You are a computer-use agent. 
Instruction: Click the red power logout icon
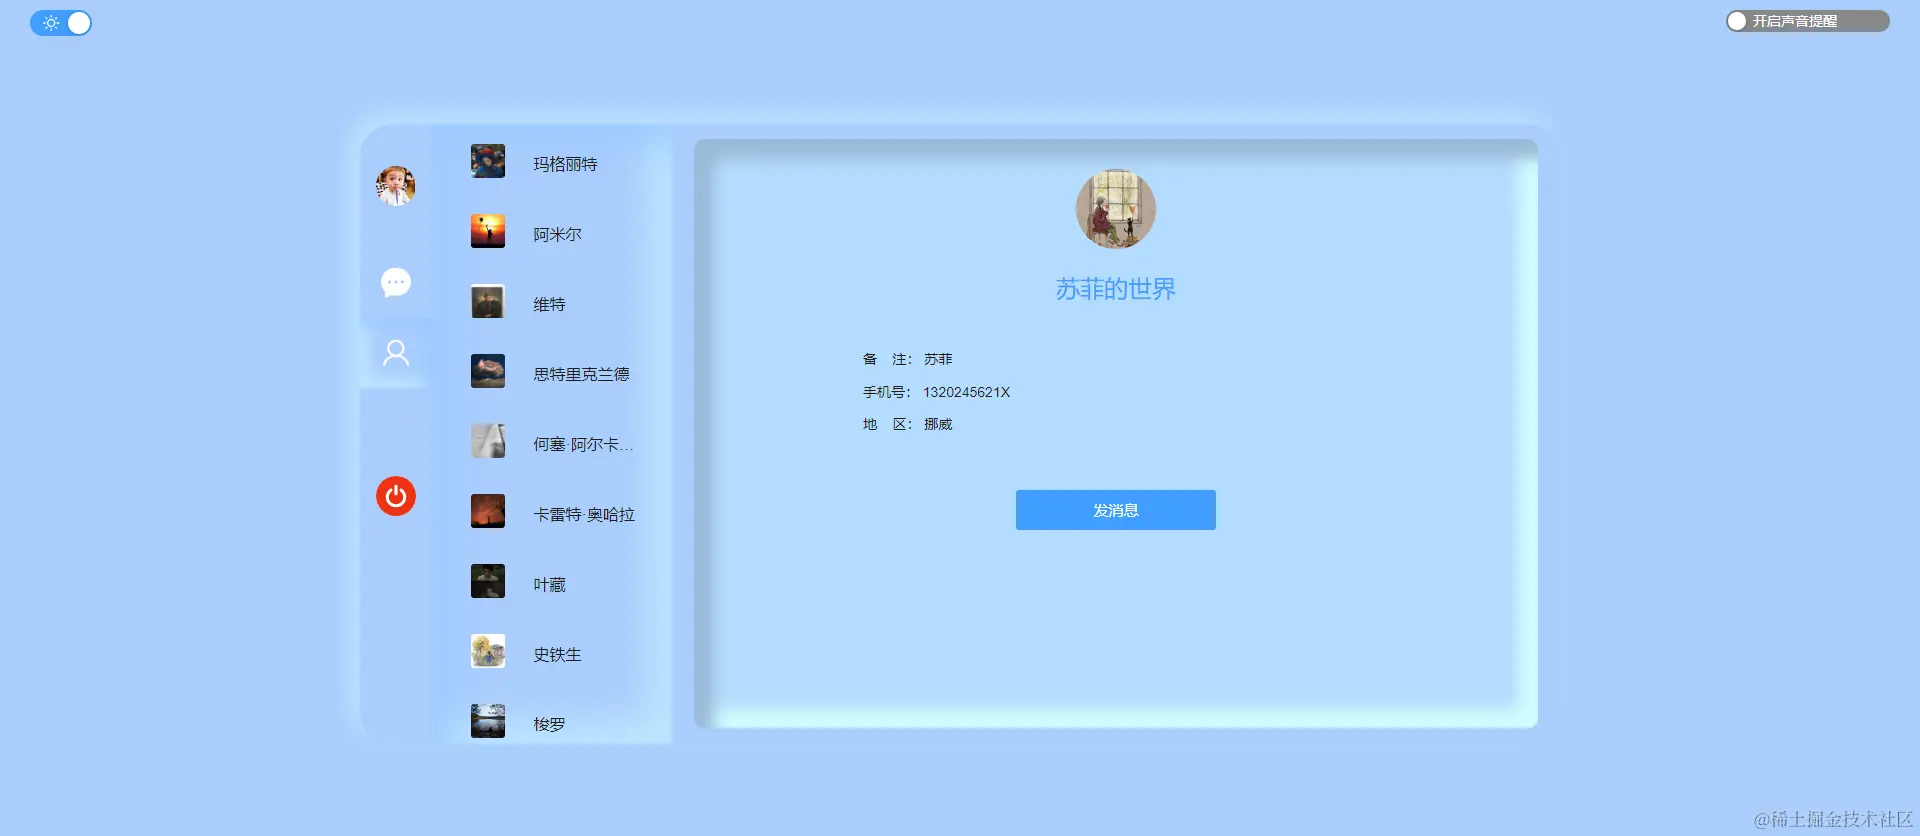point(396,496)
